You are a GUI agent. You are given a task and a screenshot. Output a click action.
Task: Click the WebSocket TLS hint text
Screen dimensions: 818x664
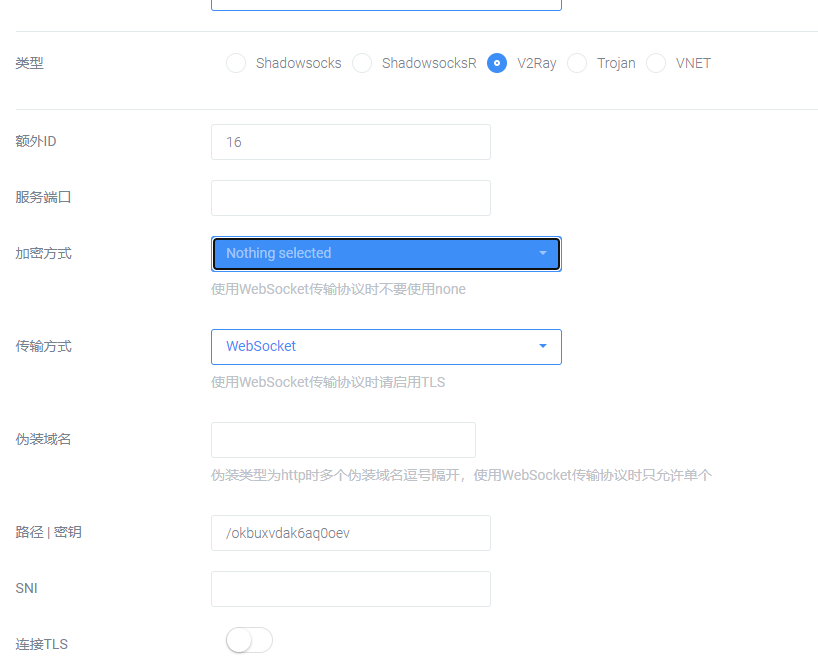(x=327, y=382)
